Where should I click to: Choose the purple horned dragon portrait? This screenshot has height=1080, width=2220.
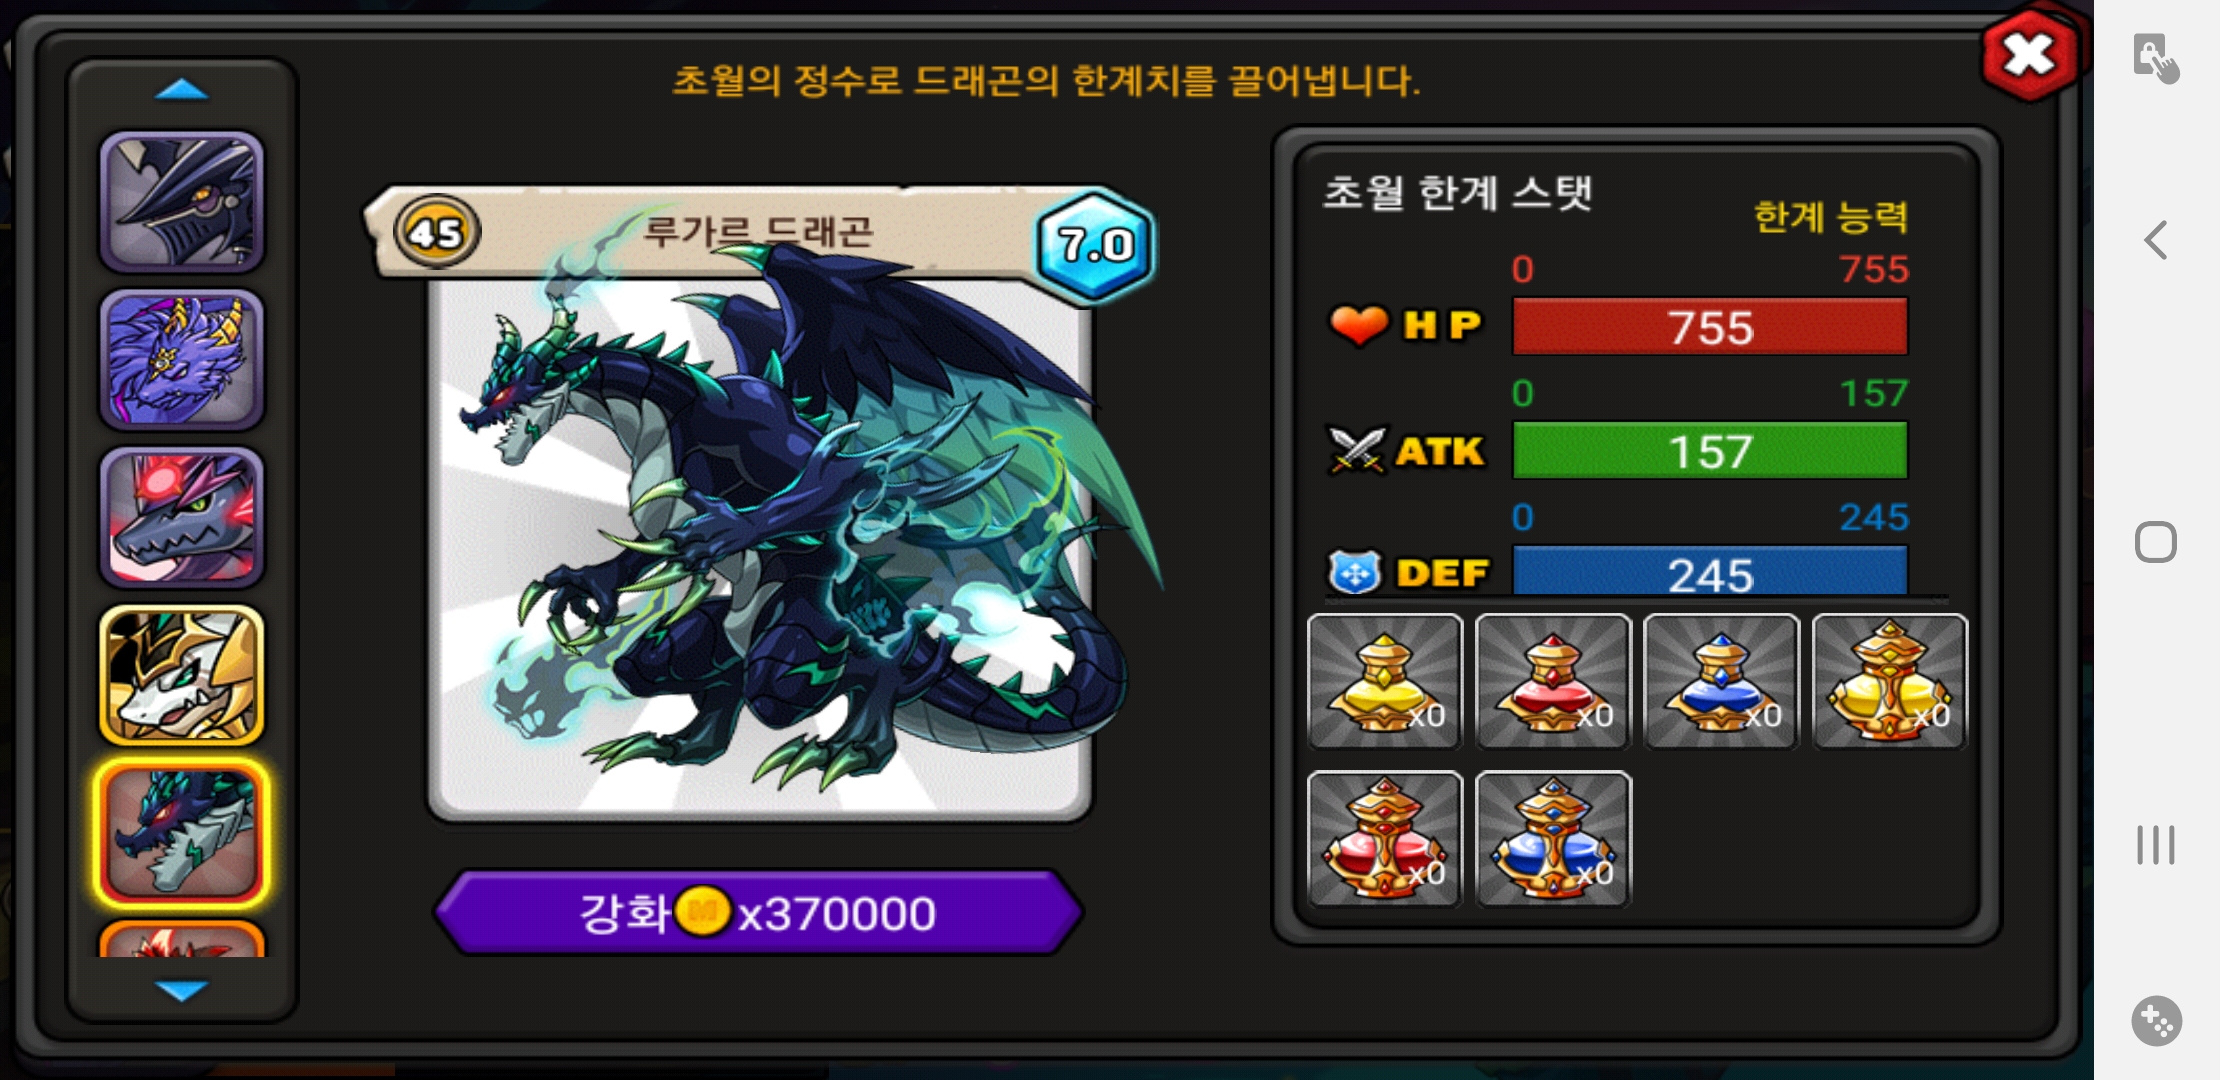click(182, 360)
